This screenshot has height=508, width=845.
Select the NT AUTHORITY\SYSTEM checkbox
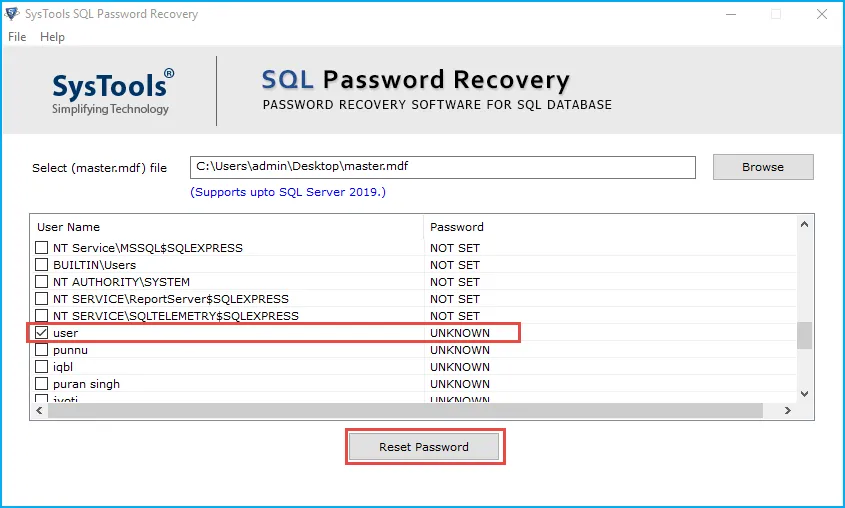(x=42, y=282)
